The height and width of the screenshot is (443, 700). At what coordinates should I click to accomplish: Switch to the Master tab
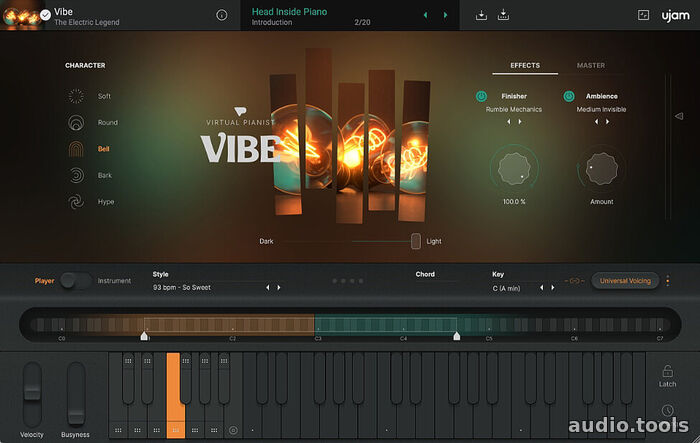(590, 66)
